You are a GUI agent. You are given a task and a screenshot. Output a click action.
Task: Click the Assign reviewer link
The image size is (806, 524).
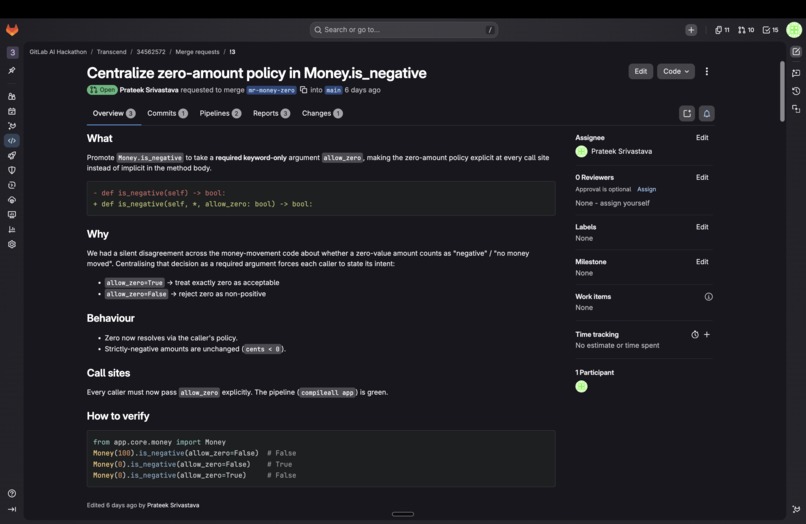click(646, 189)
